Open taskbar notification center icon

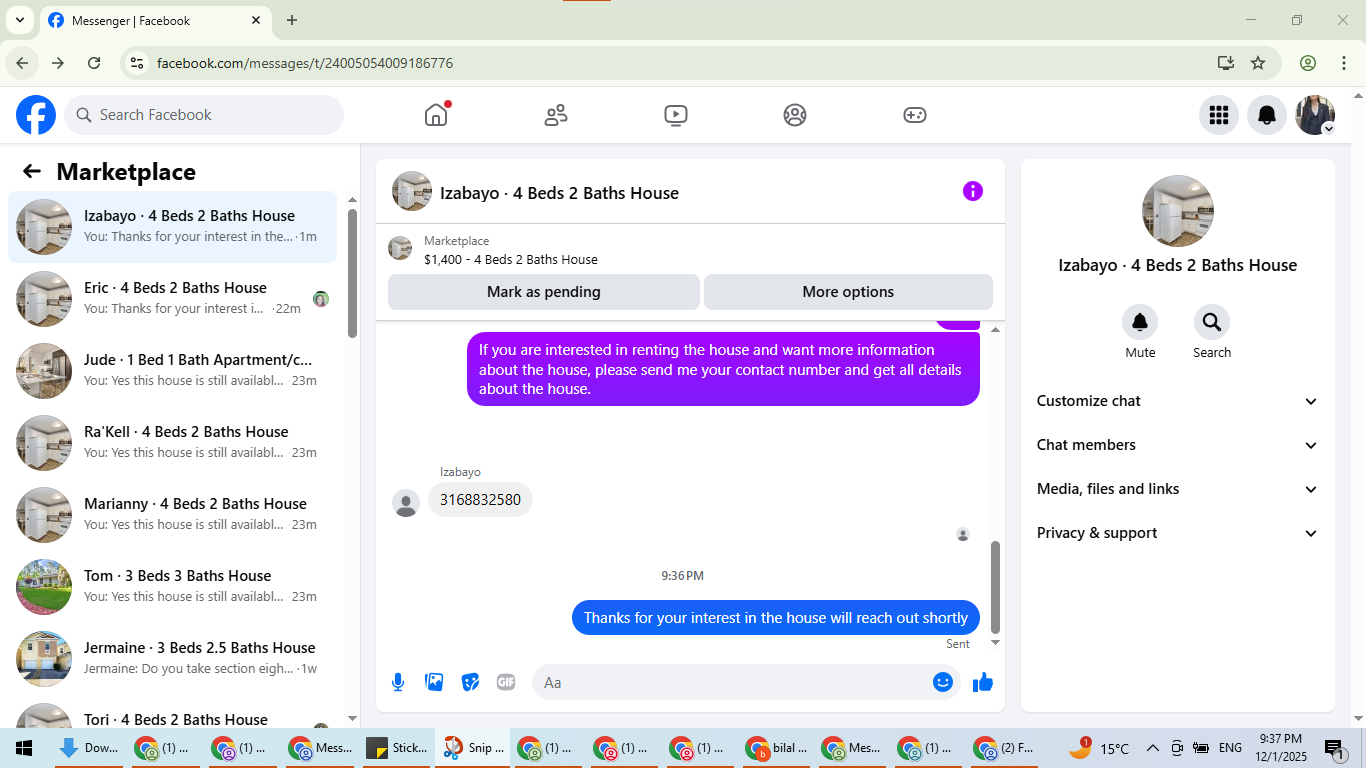1335,748
